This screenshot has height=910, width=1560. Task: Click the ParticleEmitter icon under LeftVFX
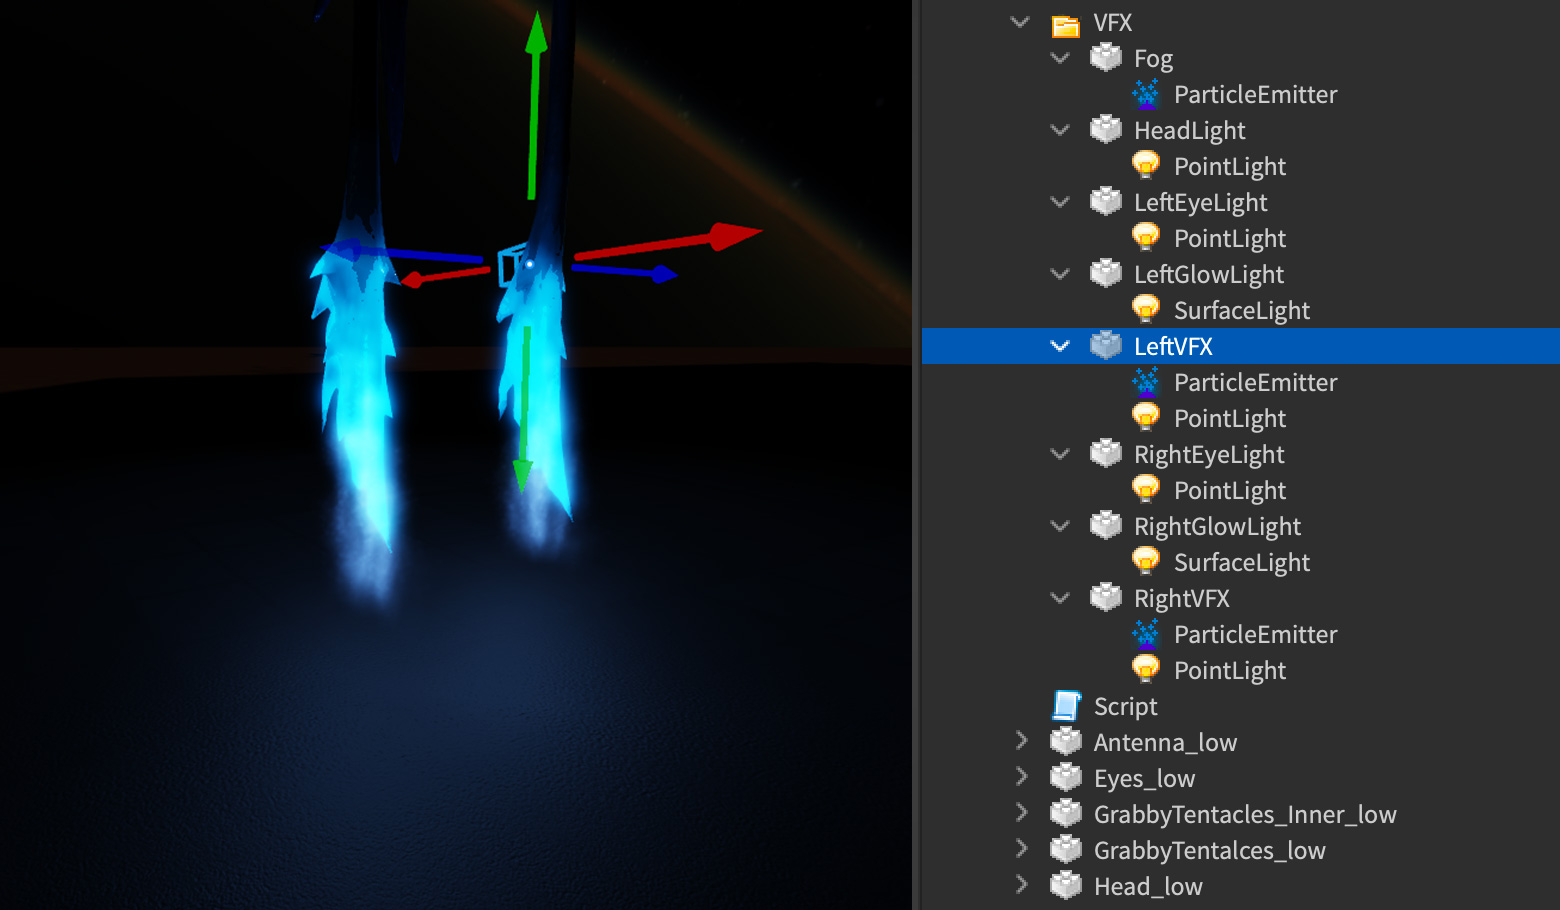pos(1146,382)
